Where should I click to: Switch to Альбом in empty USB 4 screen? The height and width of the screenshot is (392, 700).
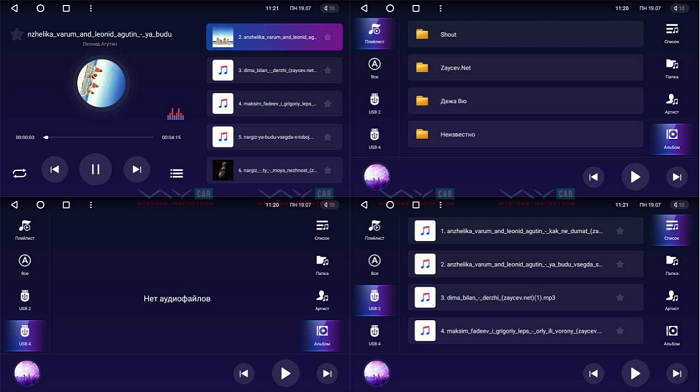(x=322, y=335)
